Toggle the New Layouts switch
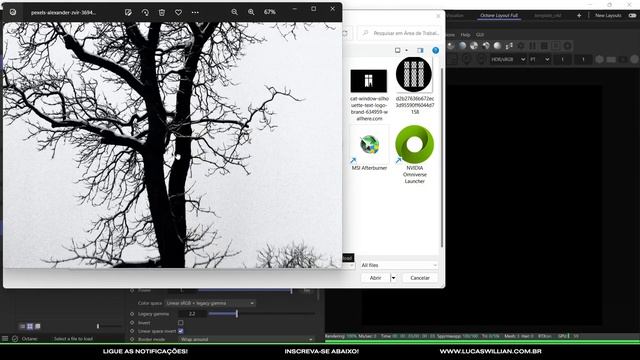Screen dimensions: 640x360 click(x=632, y=16)
